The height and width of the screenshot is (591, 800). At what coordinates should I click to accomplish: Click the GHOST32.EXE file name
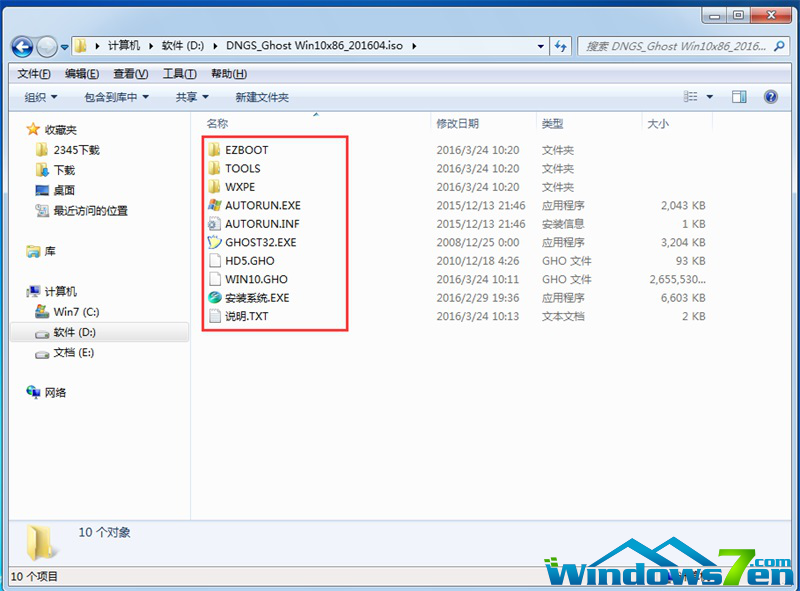click(x=261, y=242)
